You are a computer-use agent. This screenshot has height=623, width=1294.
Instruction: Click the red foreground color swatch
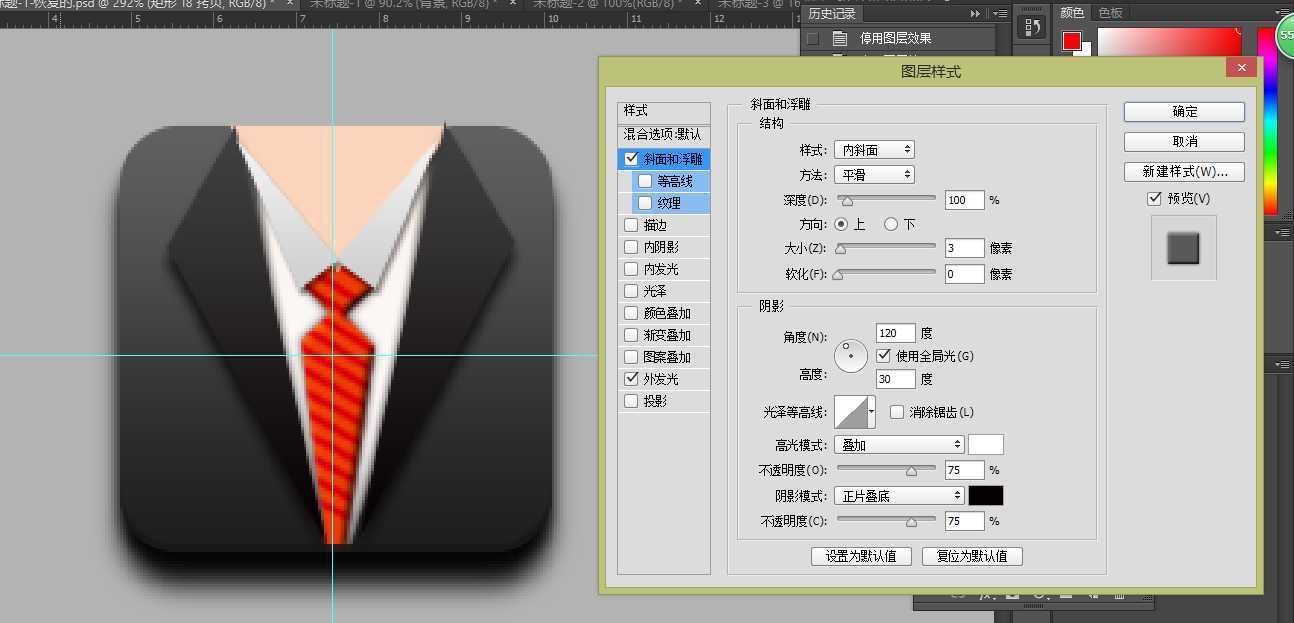tap(1072, 41)
